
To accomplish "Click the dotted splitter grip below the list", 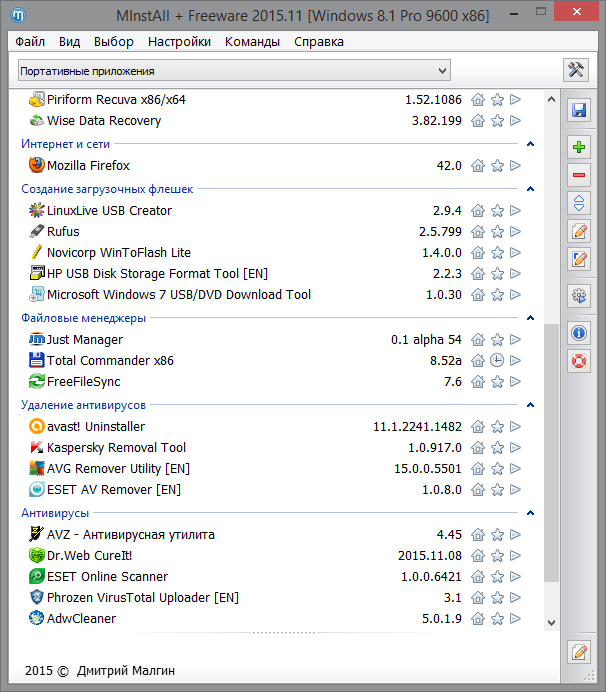I will [284, 633].
